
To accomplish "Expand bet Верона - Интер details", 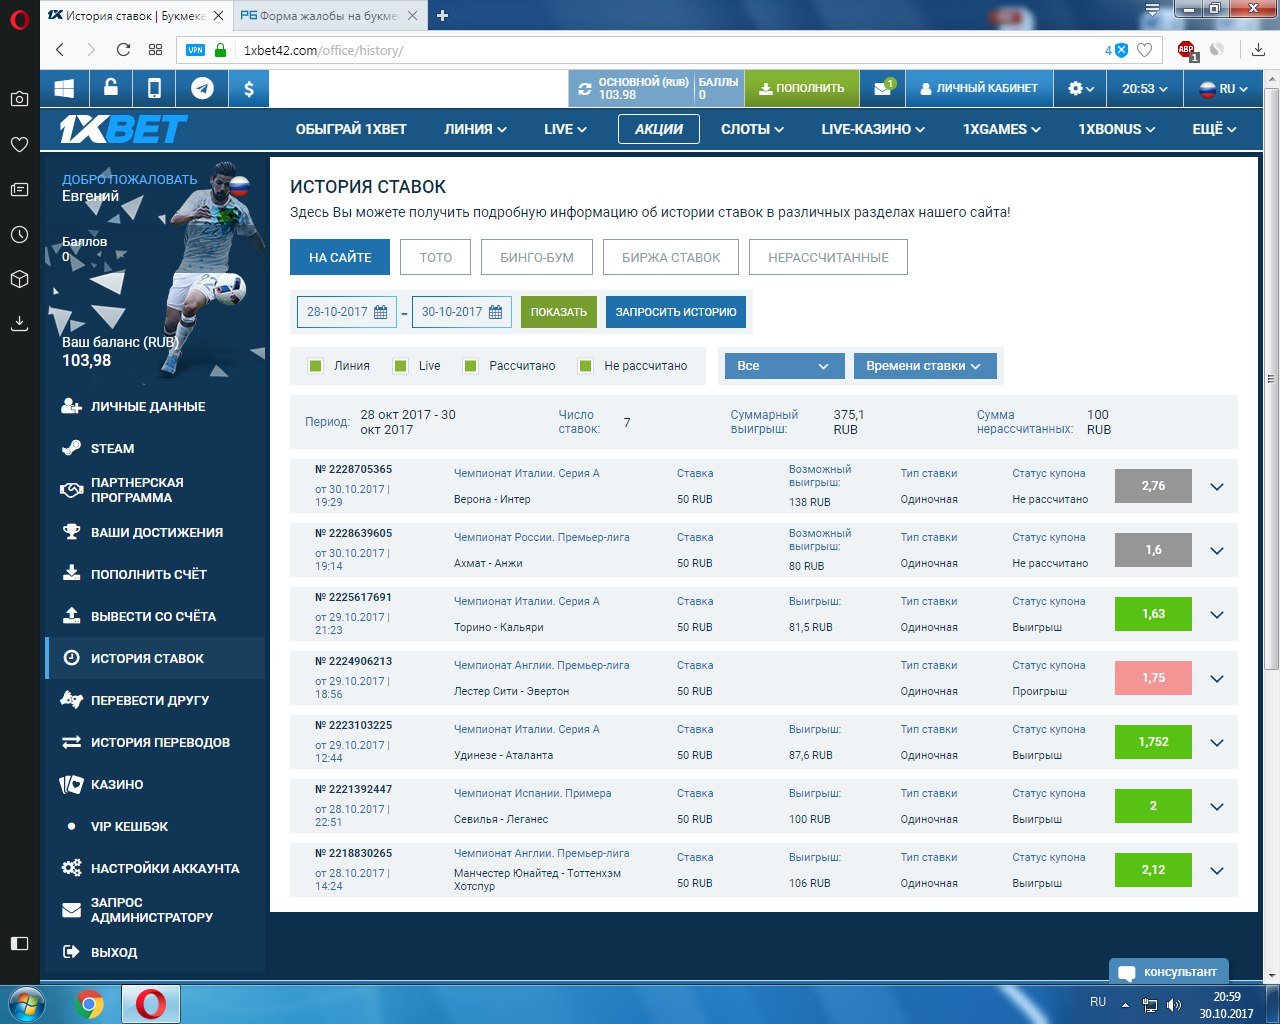I will tap(1217, 487).
